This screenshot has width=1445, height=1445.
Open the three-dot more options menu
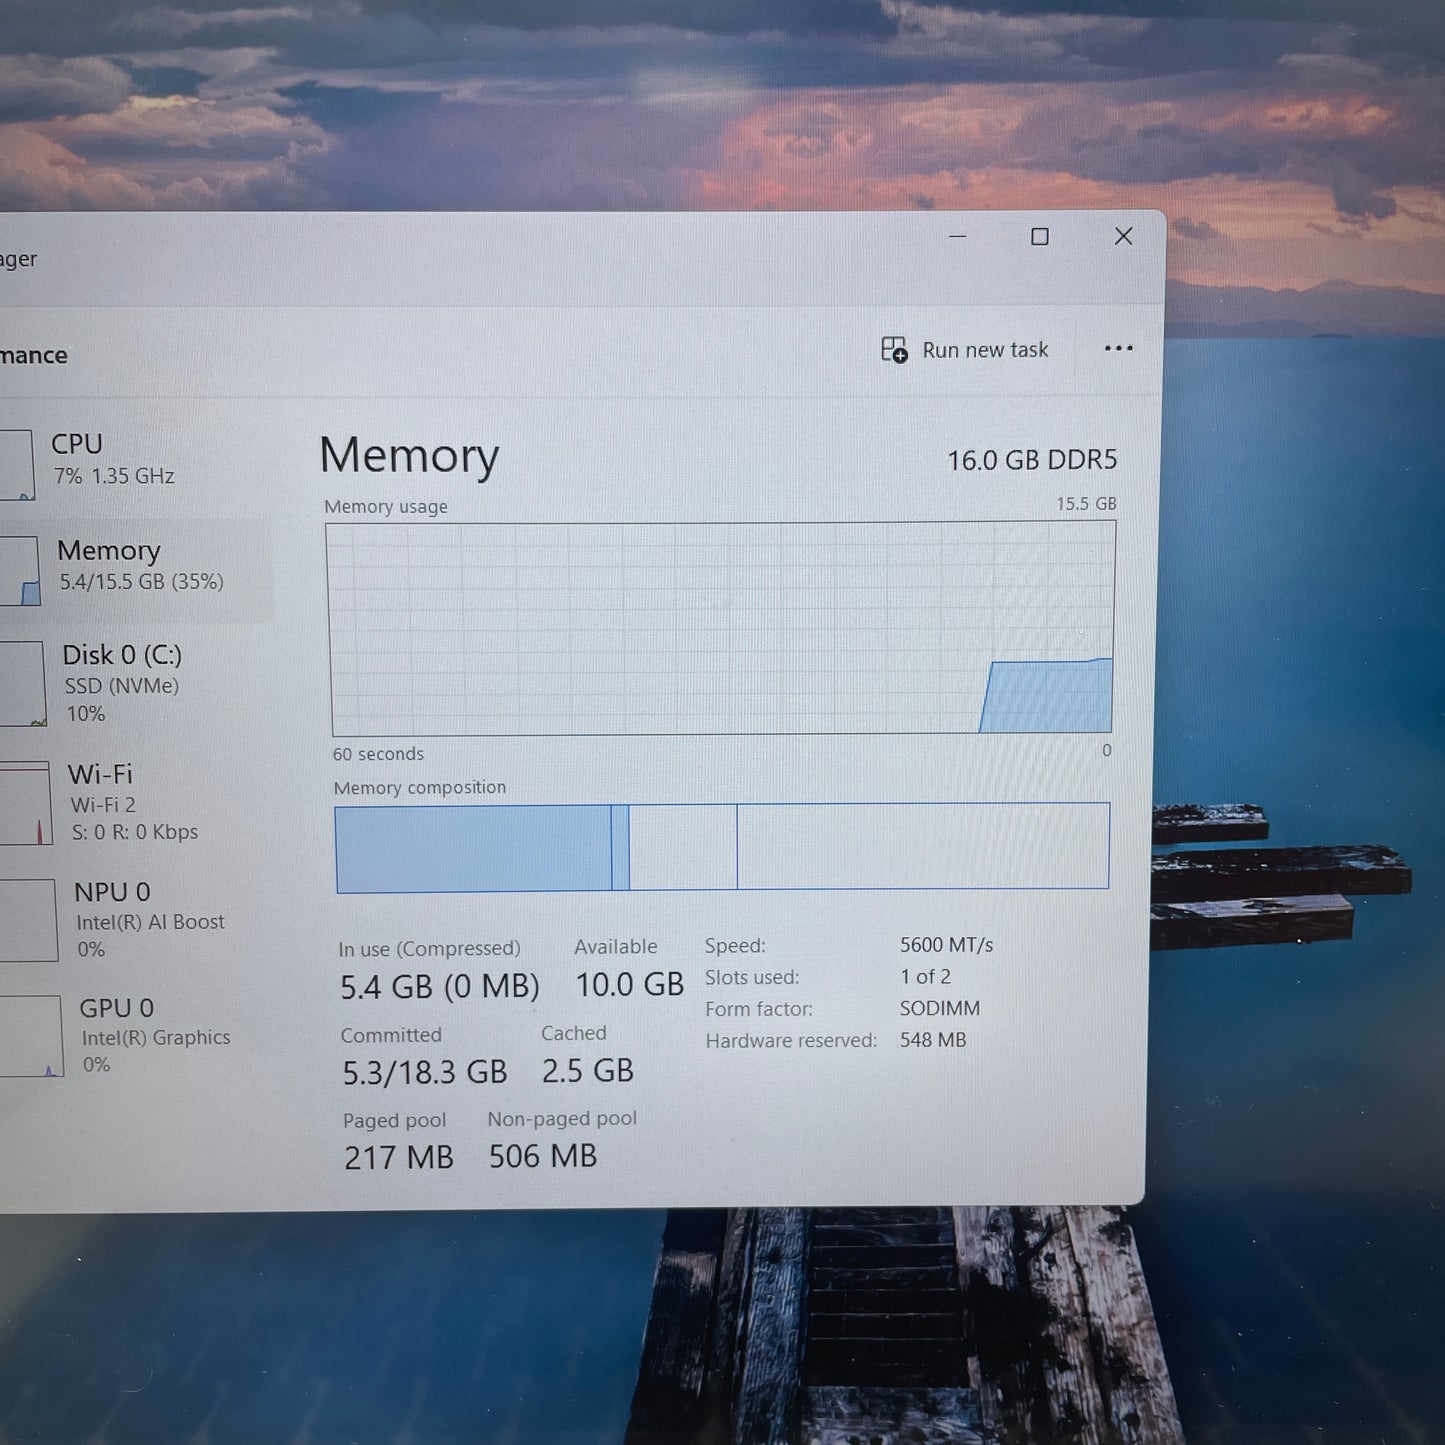pyautogui.click(x=1119, y=348)
